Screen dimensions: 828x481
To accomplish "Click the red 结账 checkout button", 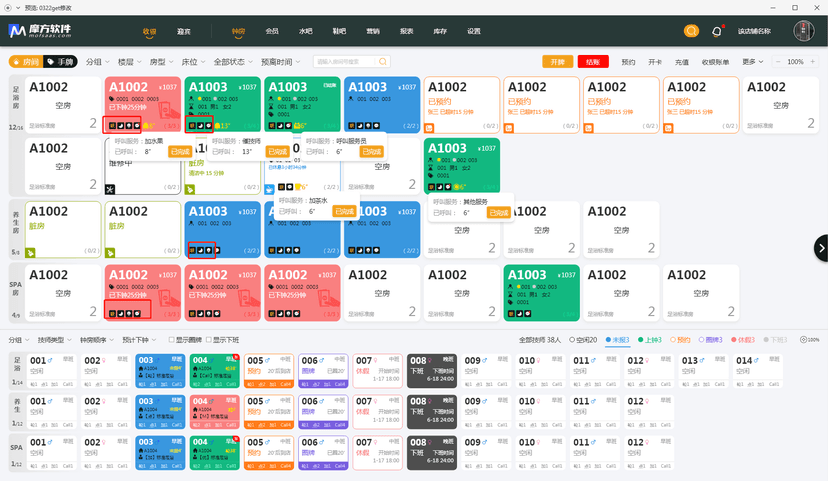I will coord(593,62).
